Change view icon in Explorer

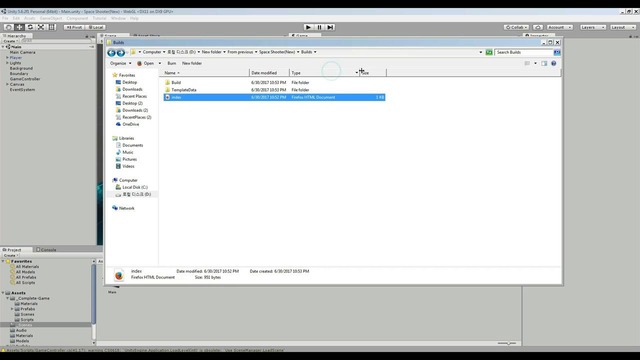click(x=527, y=63)
